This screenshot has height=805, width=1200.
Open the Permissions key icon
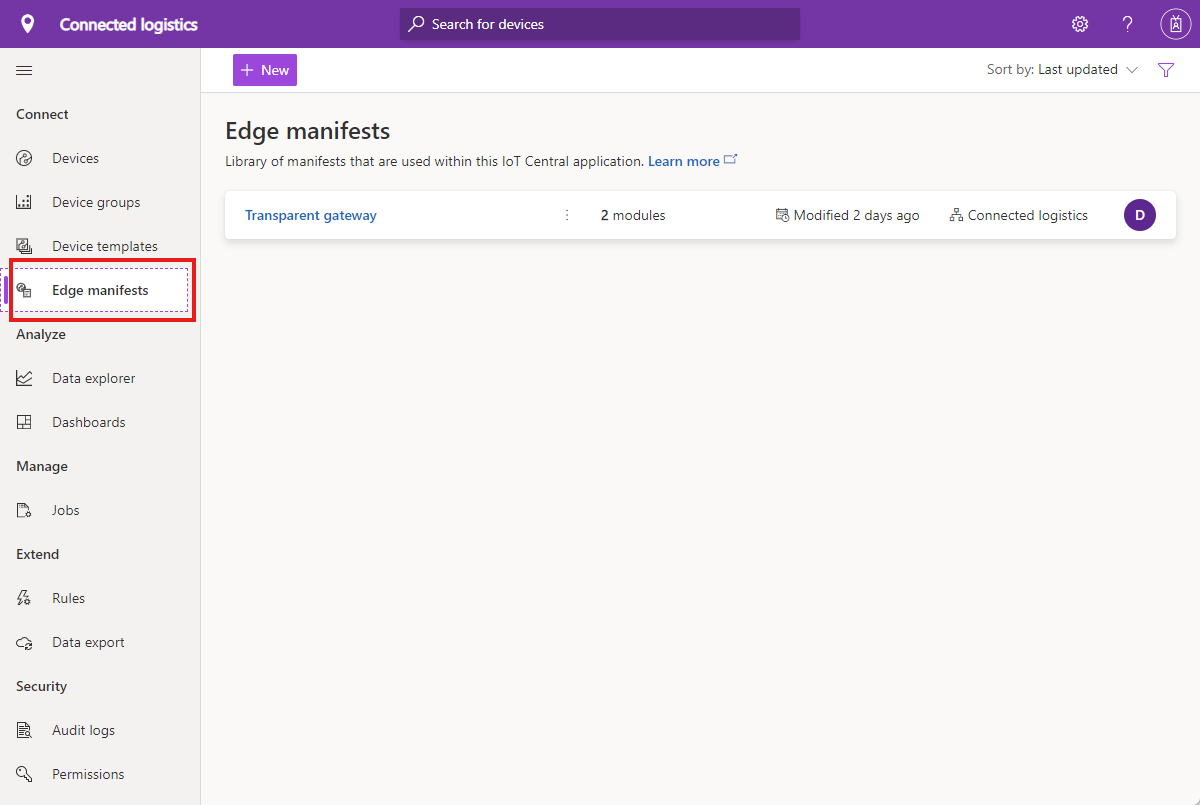[24, 773]
